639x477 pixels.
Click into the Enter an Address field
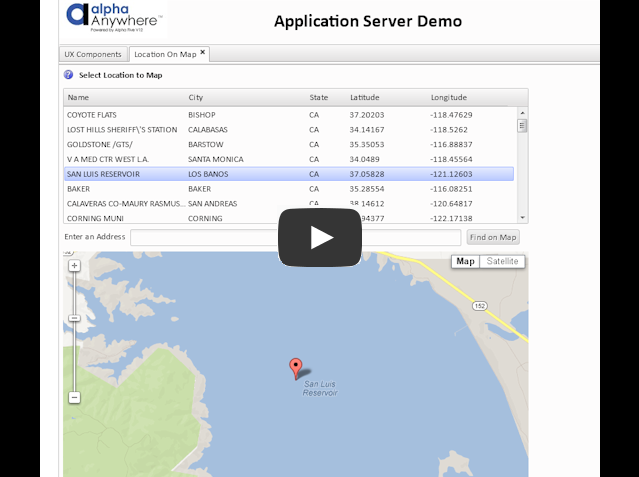(x=295, y=237)
